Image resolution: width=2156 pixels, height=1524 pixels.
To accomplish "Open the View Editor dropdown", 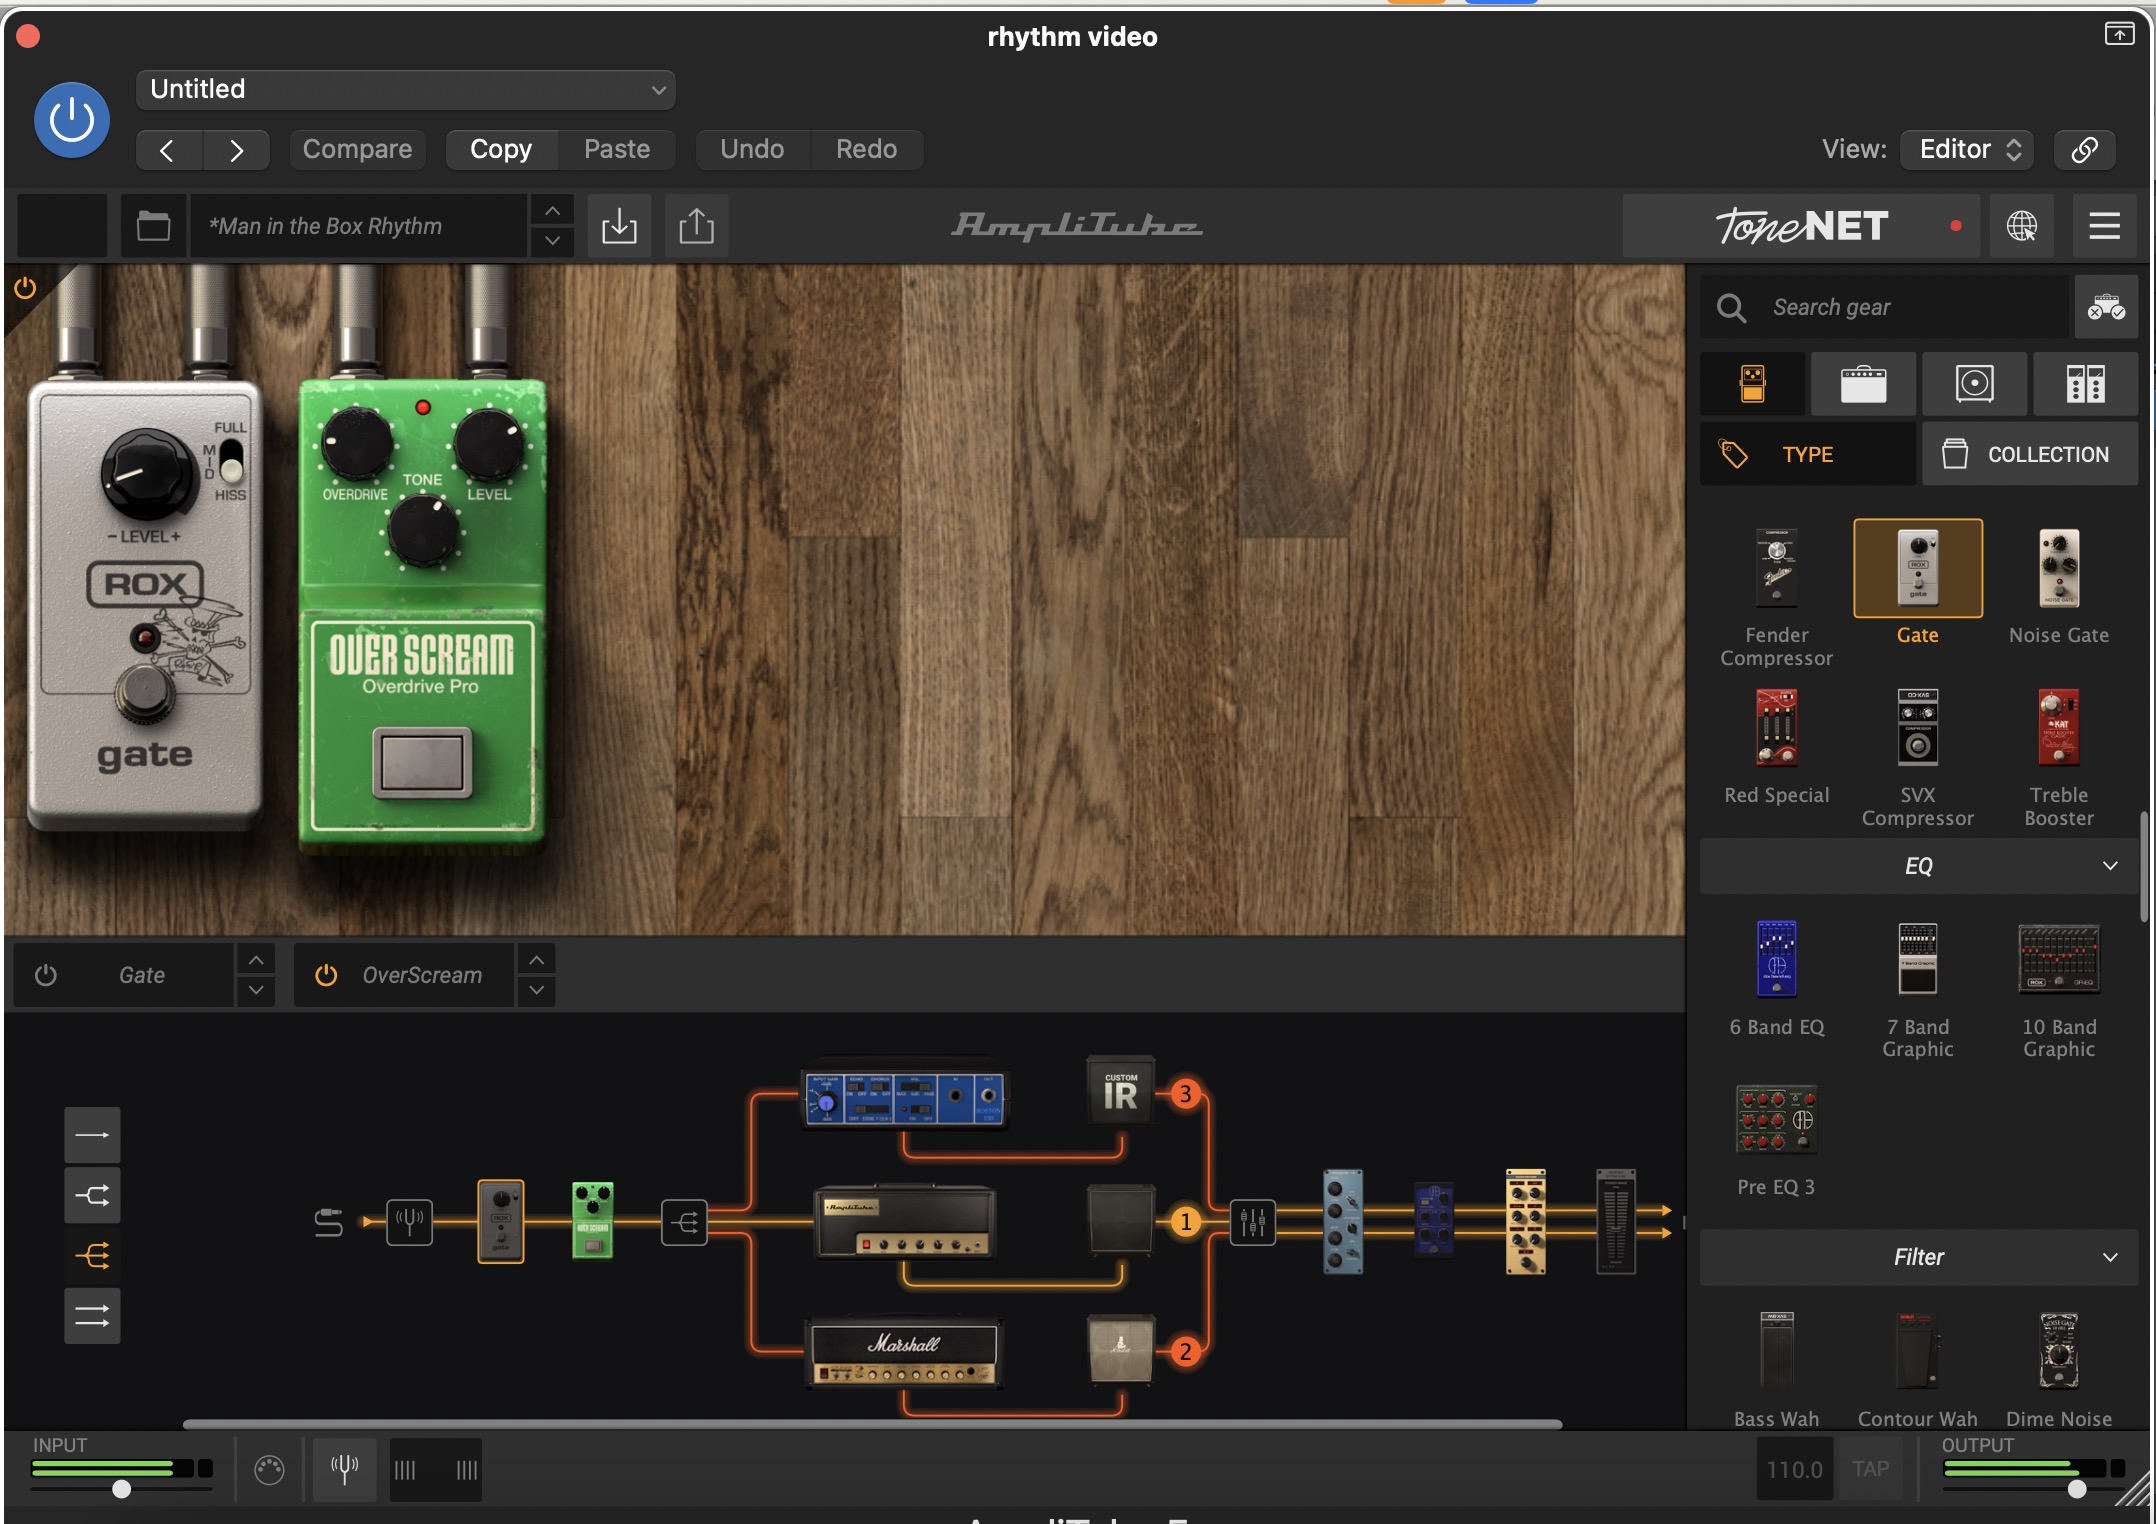I will [x=1966, y=149].
